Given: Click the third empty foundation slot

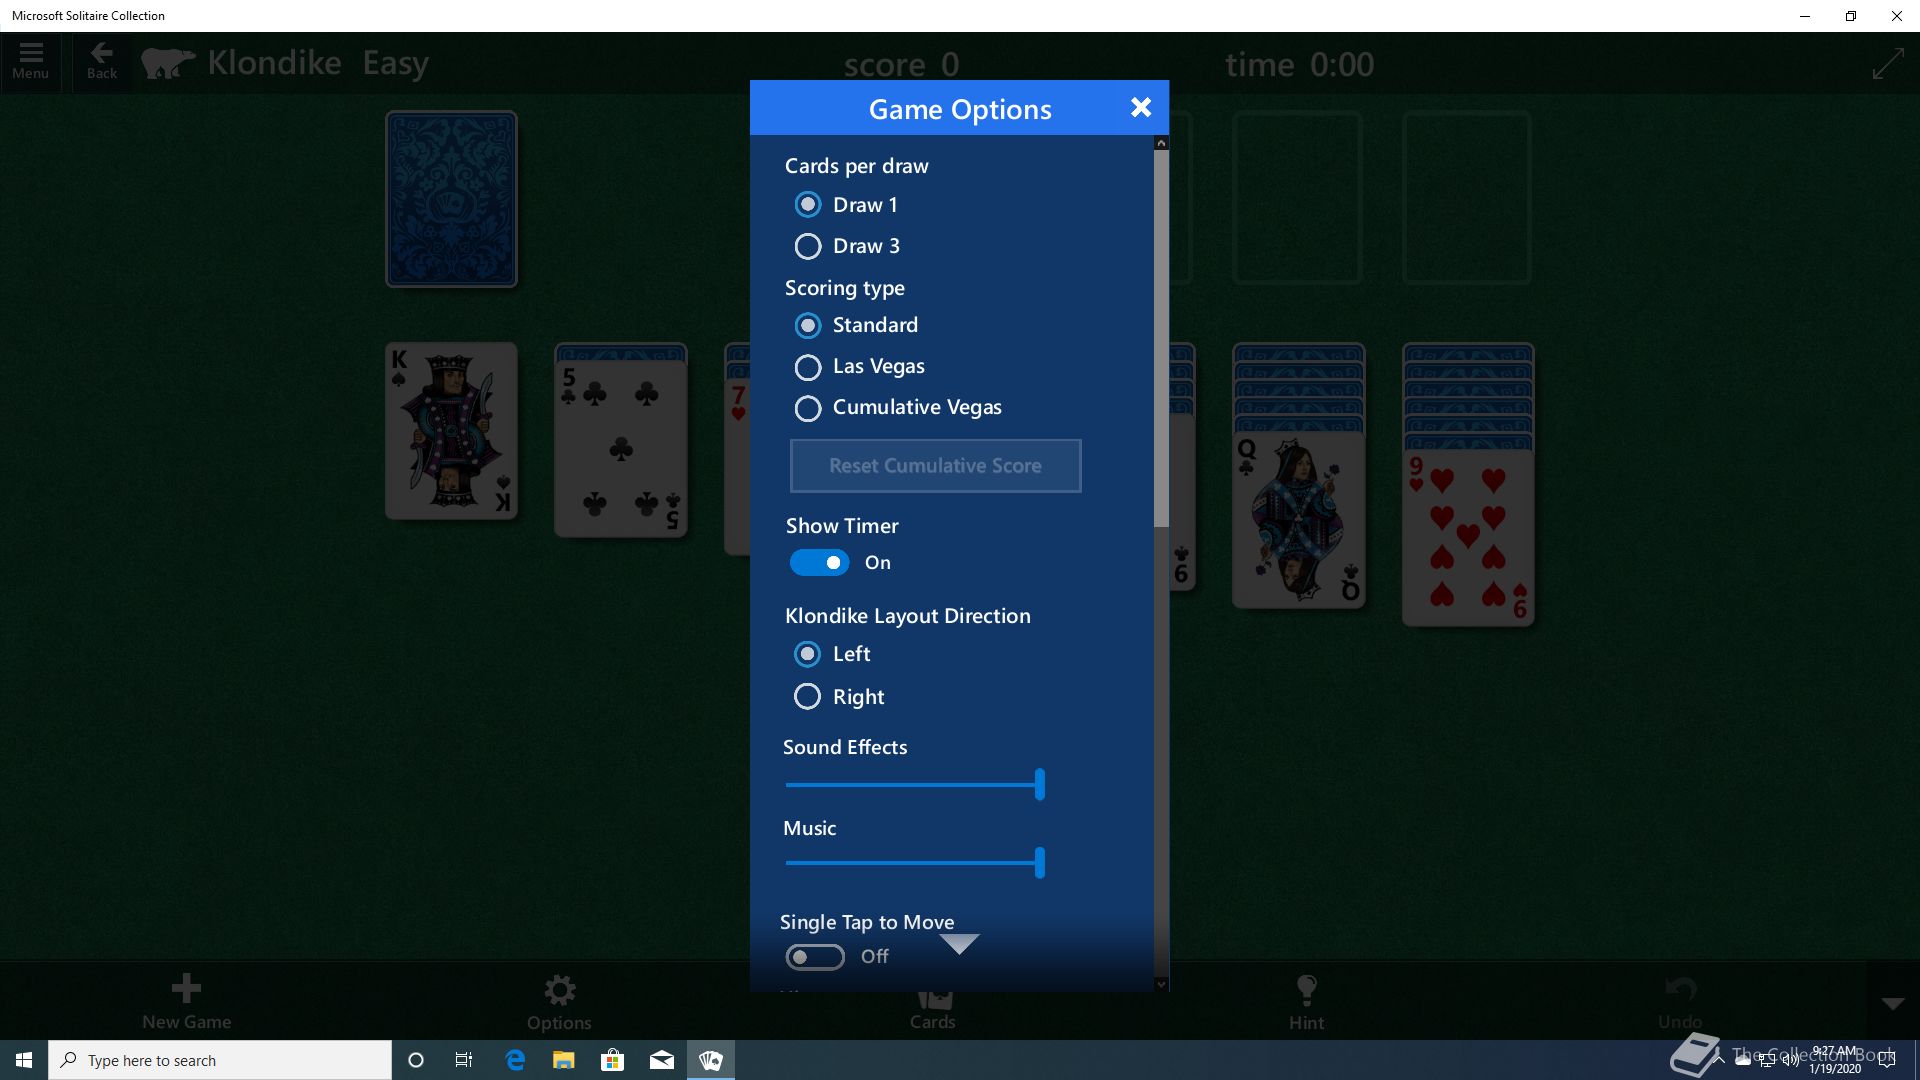Looking at the screenshot, I should (1297, 198).
